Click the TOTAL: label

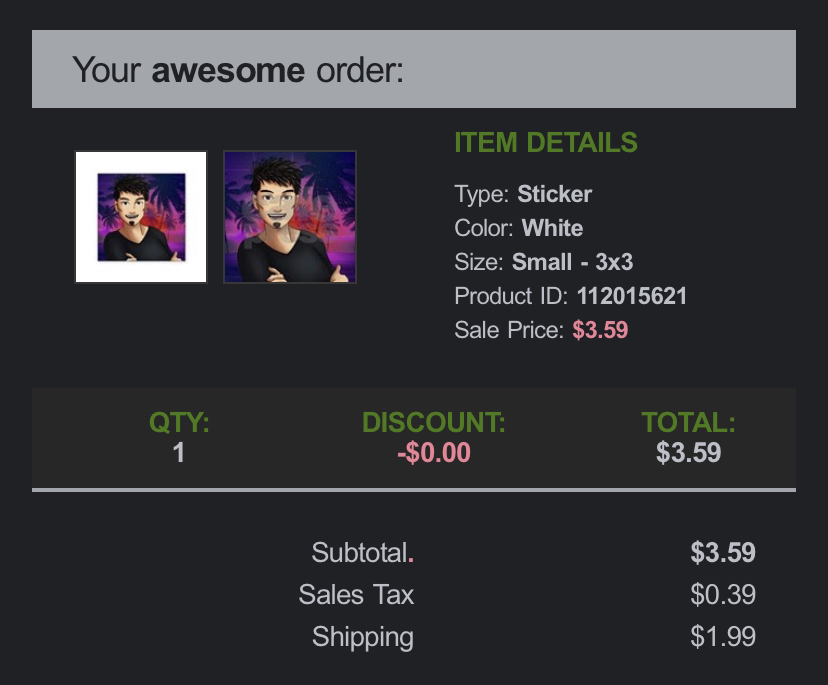(x=688, y=423)
